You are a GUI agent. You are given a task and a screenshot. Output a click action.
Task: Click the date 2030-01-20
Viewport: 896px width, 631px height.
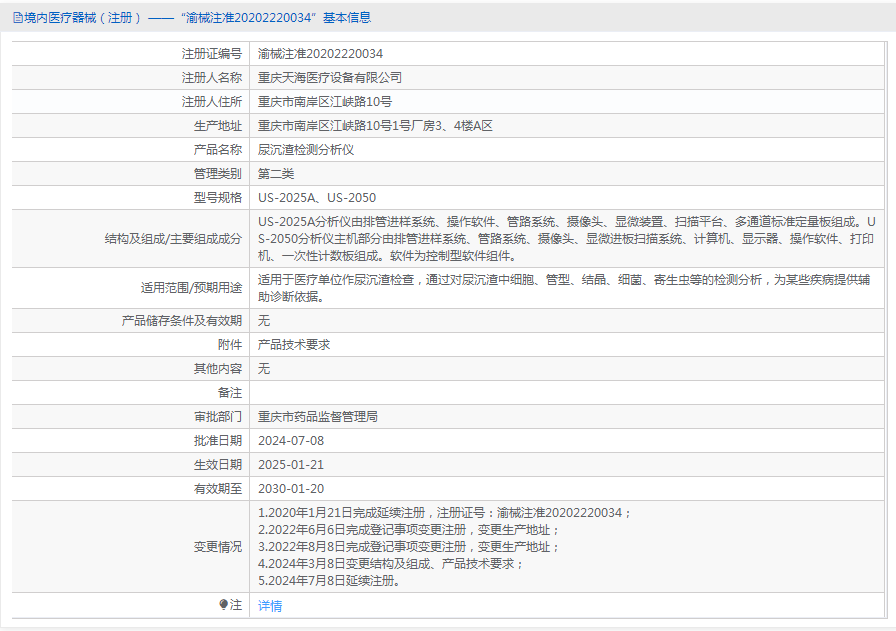(291, 489)
